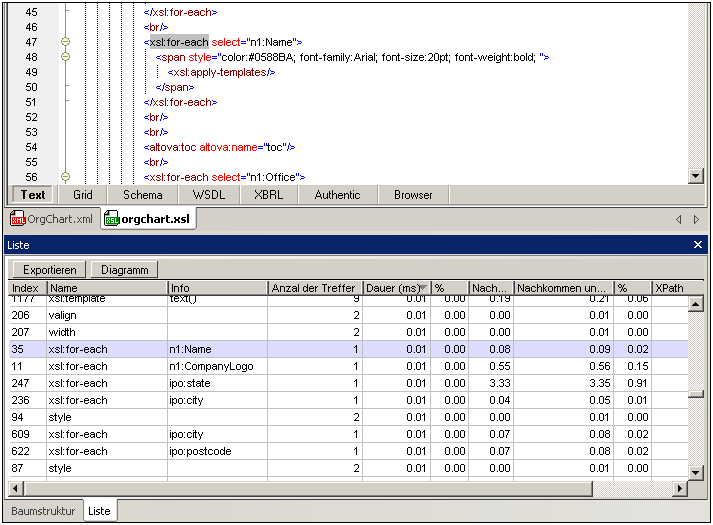Collapse the fold marker on line 56
This screenshot has height=525, width=713.
65,177
